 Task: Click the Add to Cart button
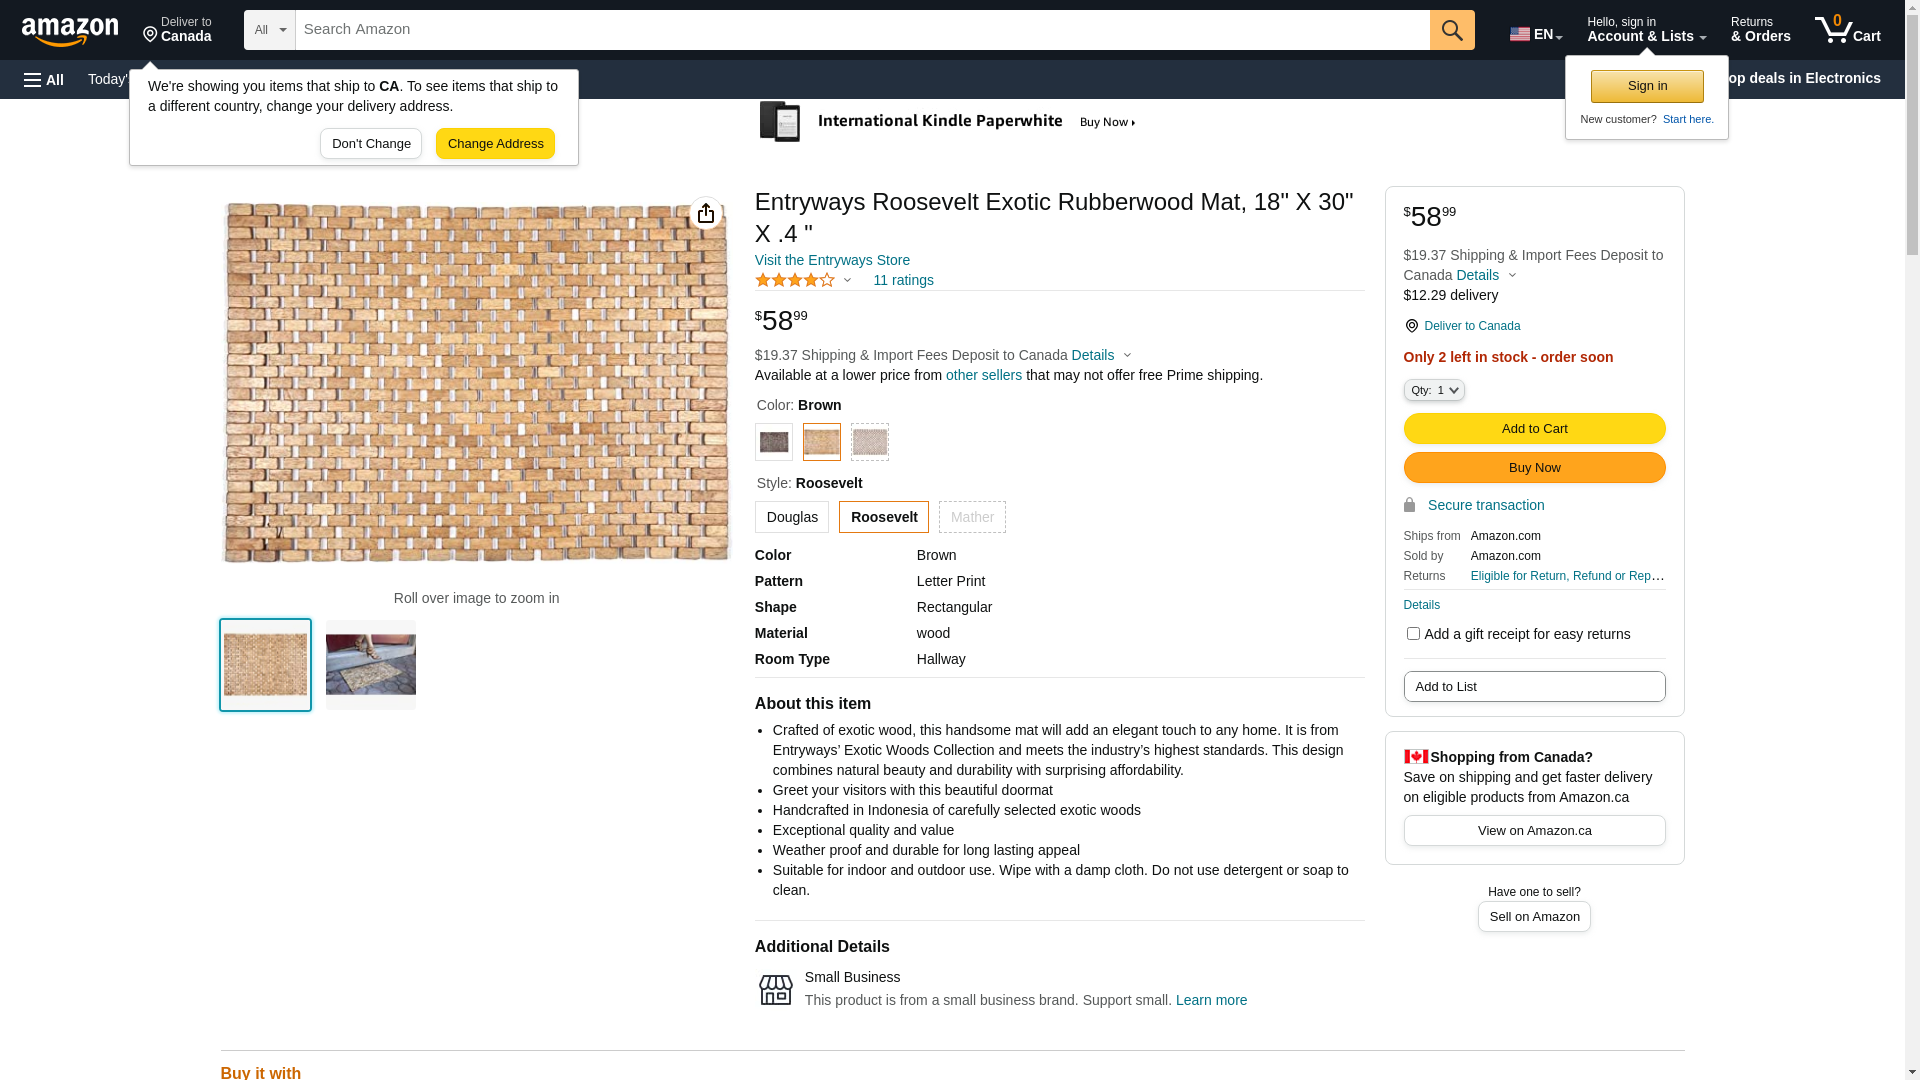click(x=1534, y=428)
